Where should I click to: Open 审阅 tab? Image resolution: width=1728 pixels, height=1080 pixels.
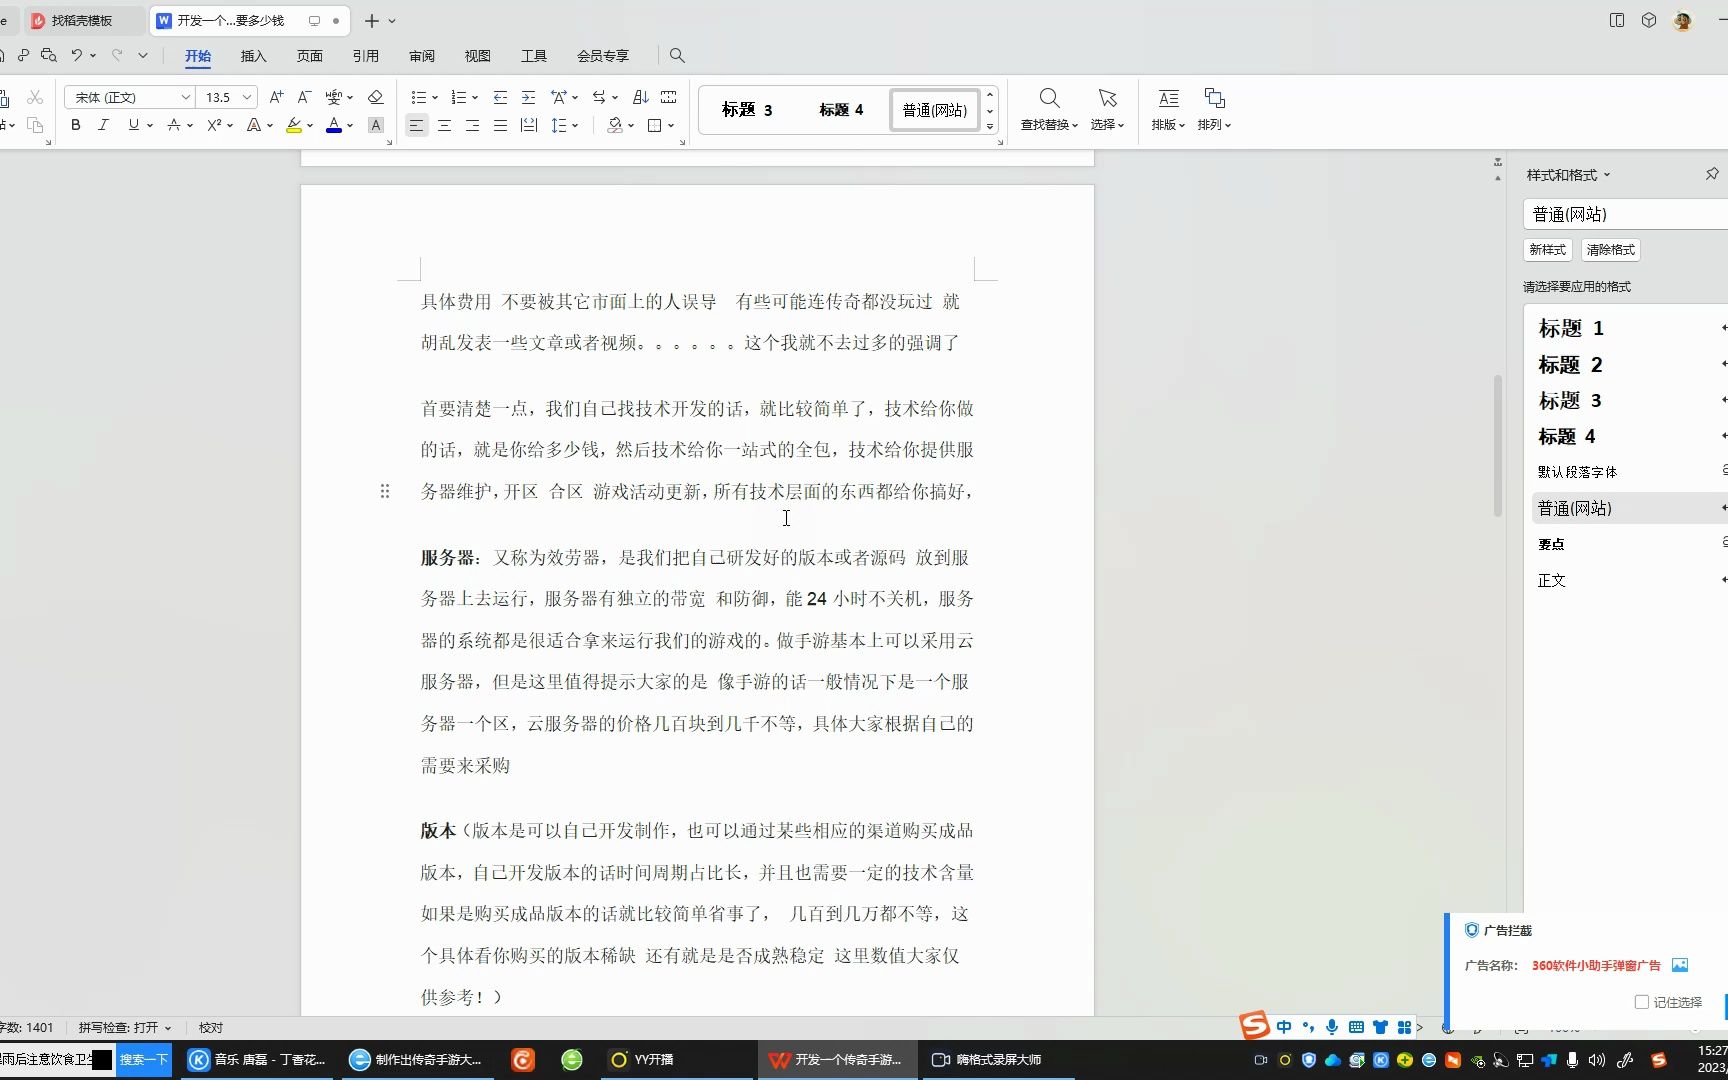point(422,56)
